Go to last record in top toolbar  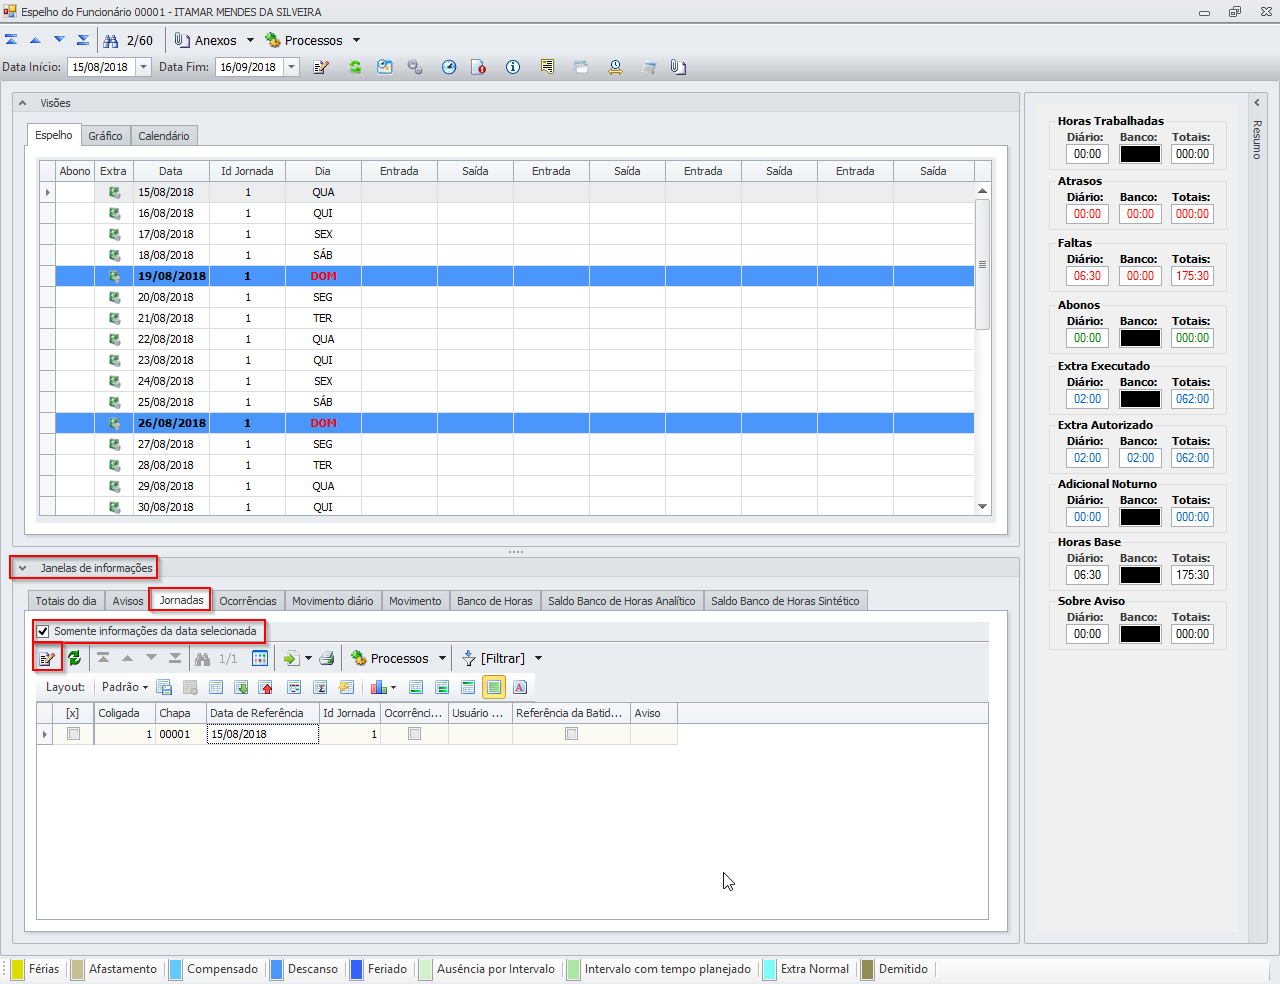click(83, 40)
